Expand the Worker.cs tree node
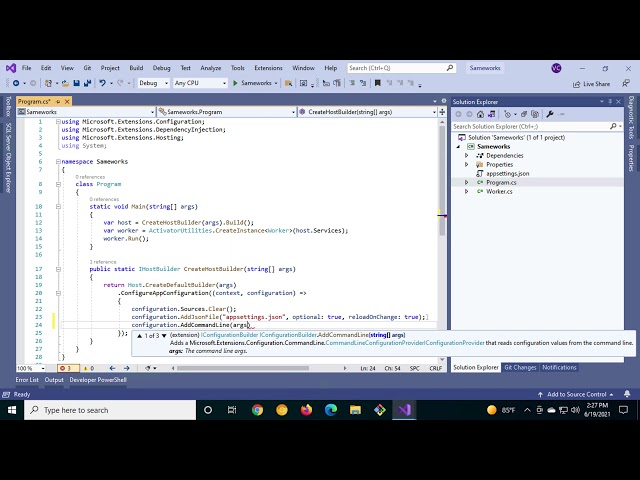The width and height of the screenshot is (640, 480). pyautogui.click(x=467, y=191)
